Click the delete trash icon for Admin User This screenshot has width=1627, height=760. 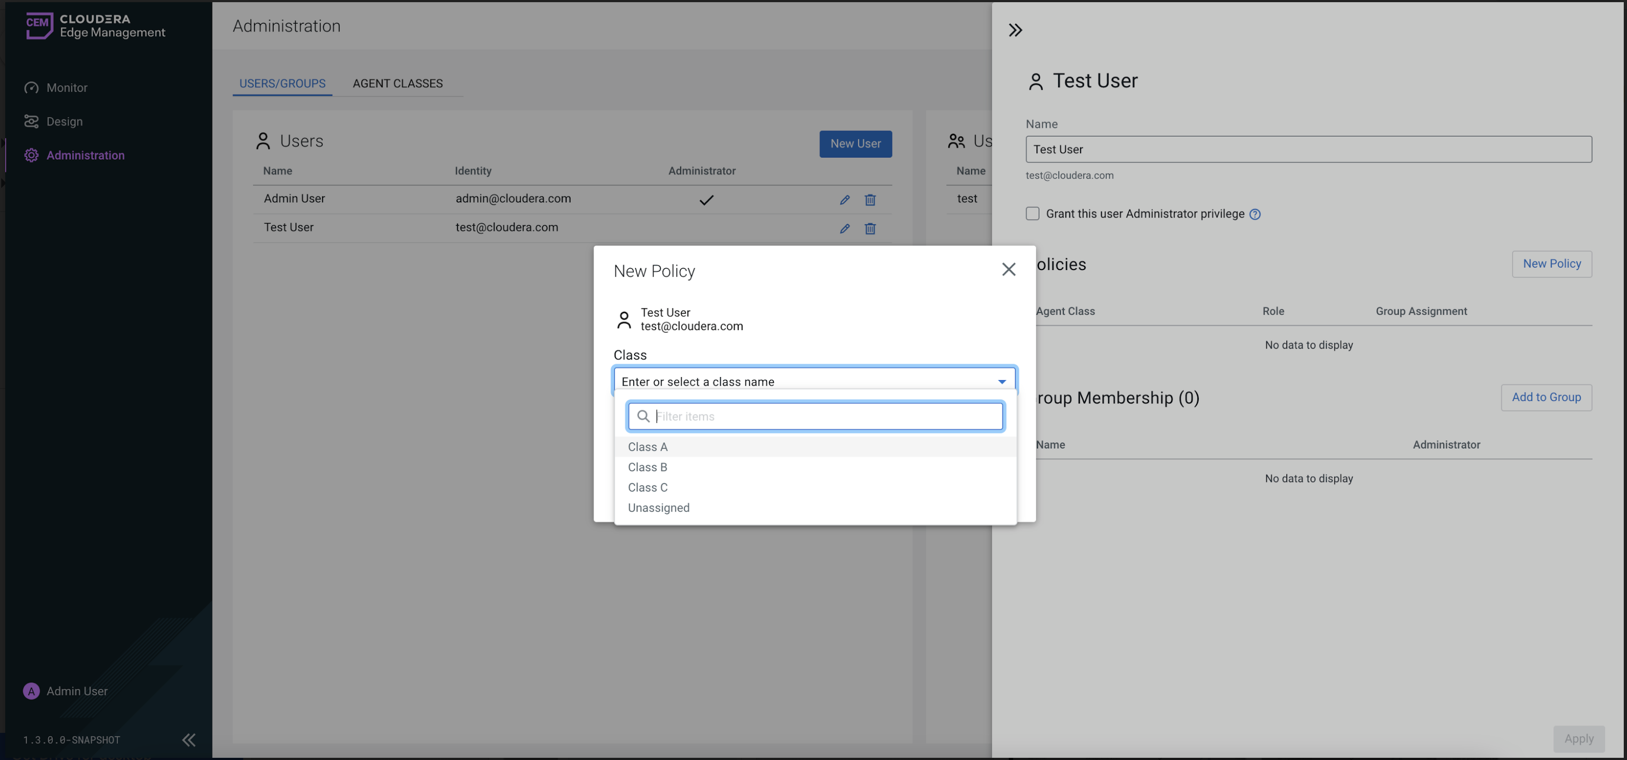pos(870,200)
